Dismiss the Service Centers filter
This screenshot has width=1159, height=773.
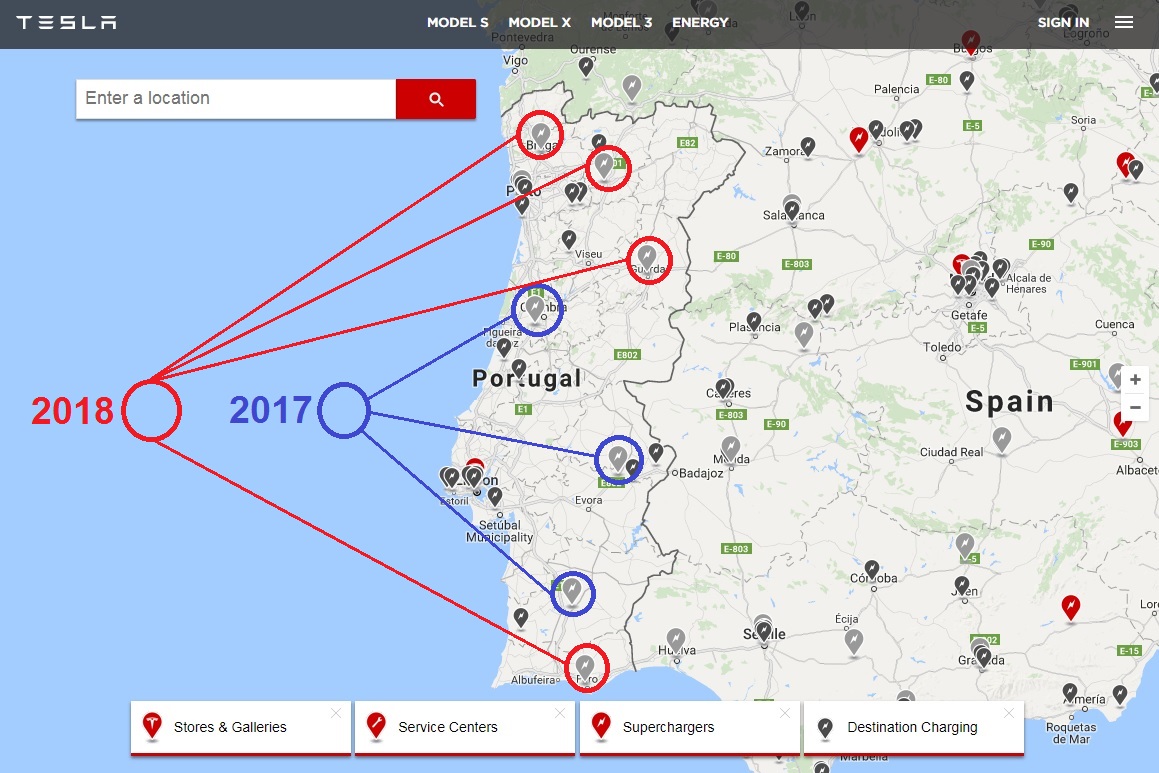click(560, 713)
